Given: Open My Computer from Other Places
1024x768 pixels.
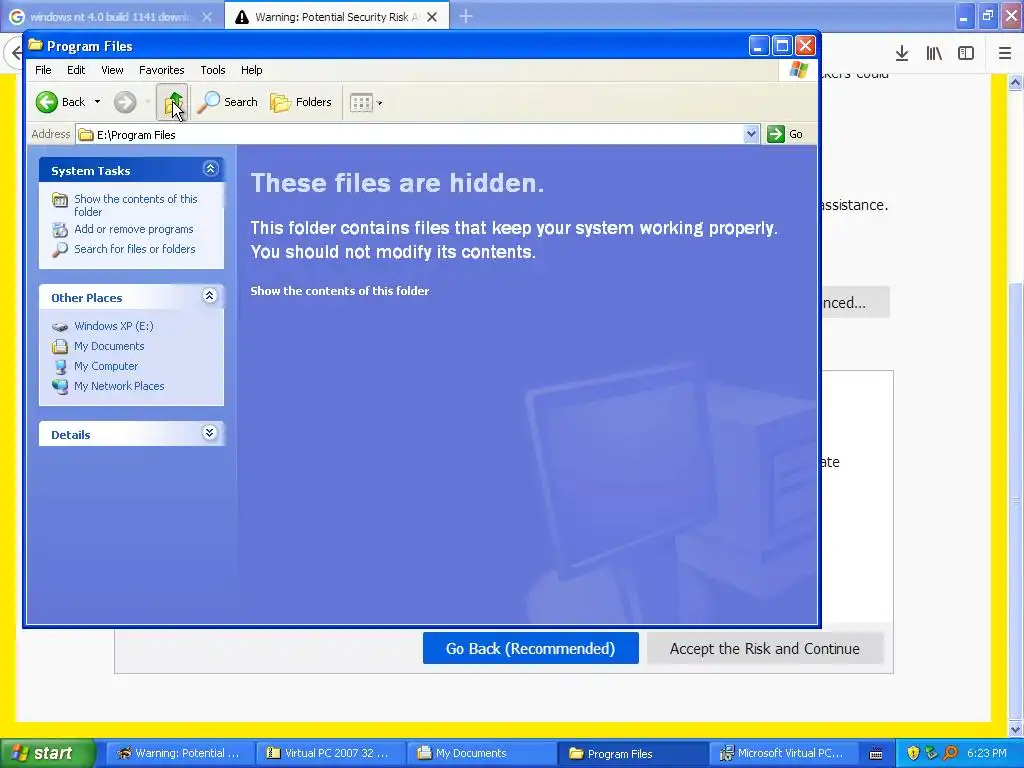Looking at the screenshot, I should 106,366.
